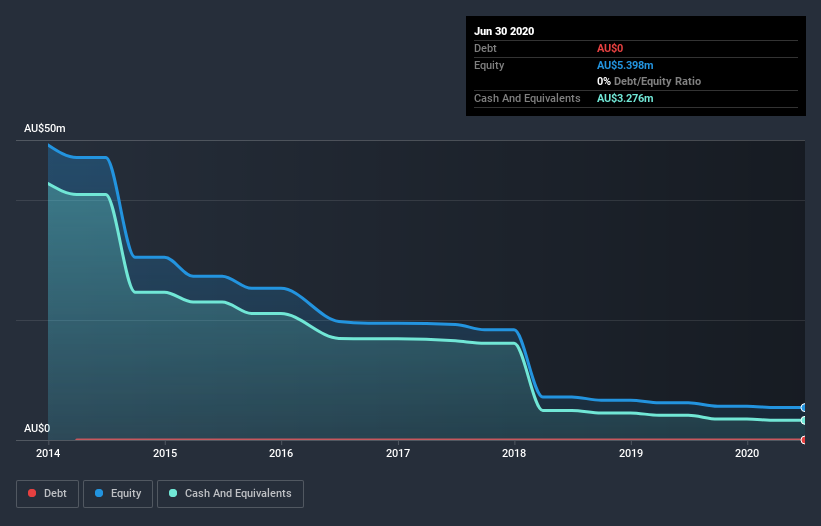Select the Debt endpoint marker at Jun 2020
This screenshot has height=526, width=821.
point(804,440)
